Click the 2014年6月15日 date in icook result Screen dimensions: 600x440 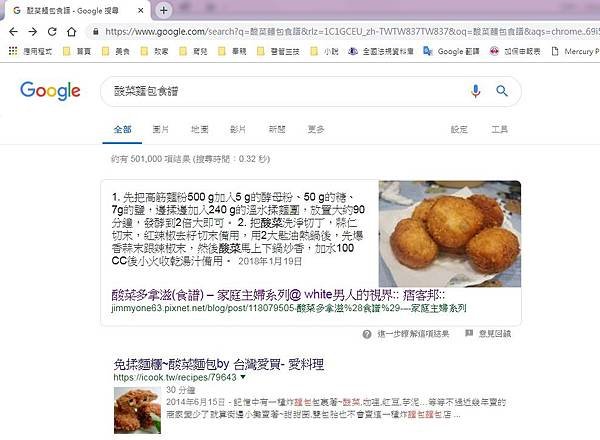click(195, 402)
